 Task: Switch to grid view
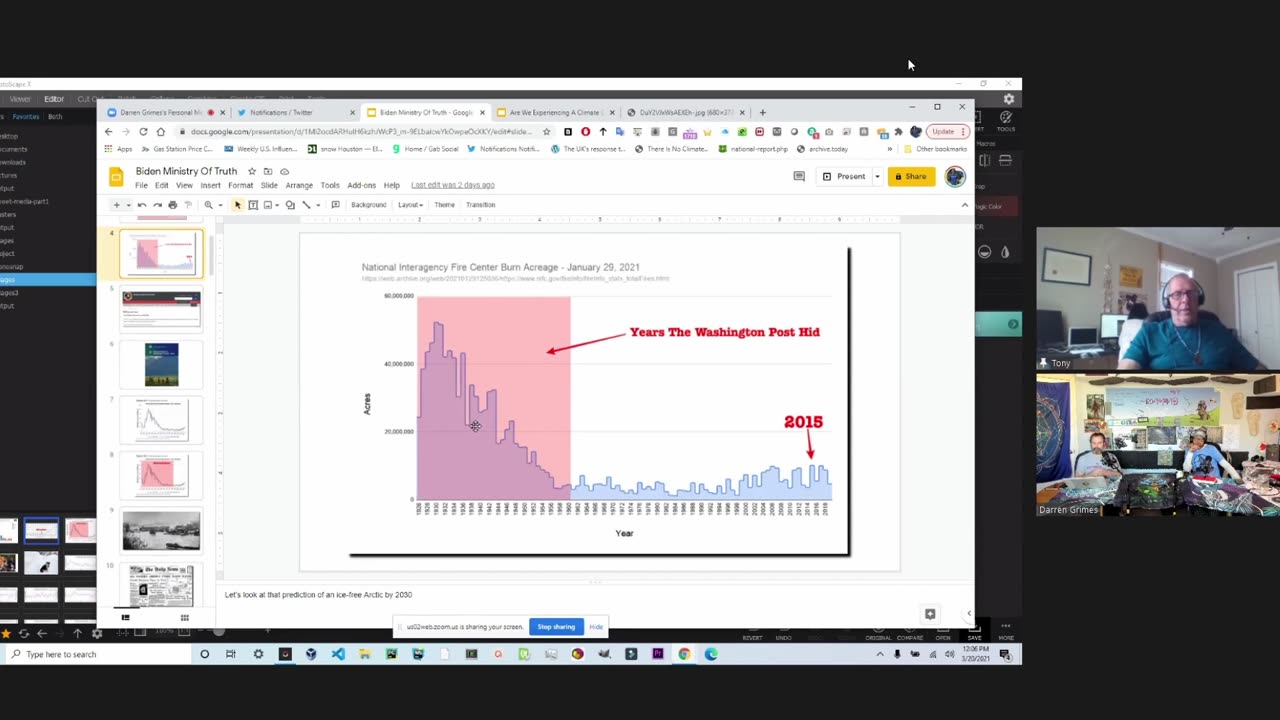click(x=184, y=618)
